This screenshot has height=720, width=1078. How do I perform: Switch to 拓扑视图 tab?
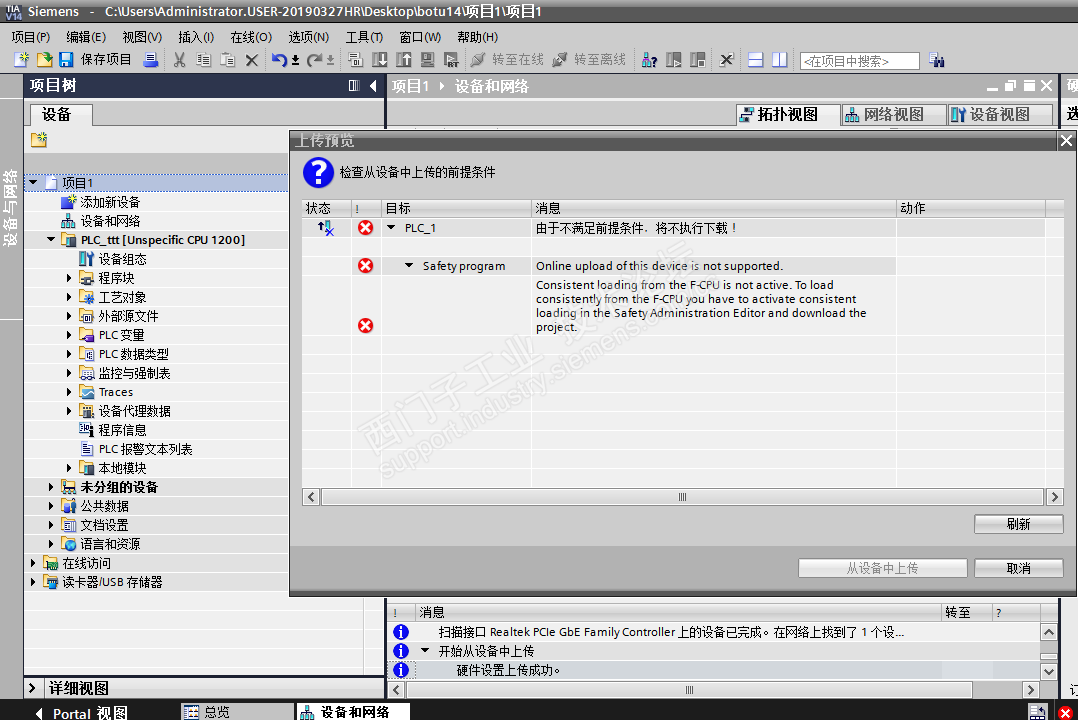click(787, 114)
